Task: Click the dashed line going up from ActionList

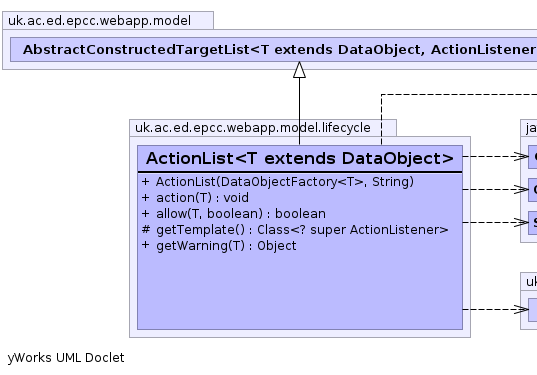Action: pos(381,120)
